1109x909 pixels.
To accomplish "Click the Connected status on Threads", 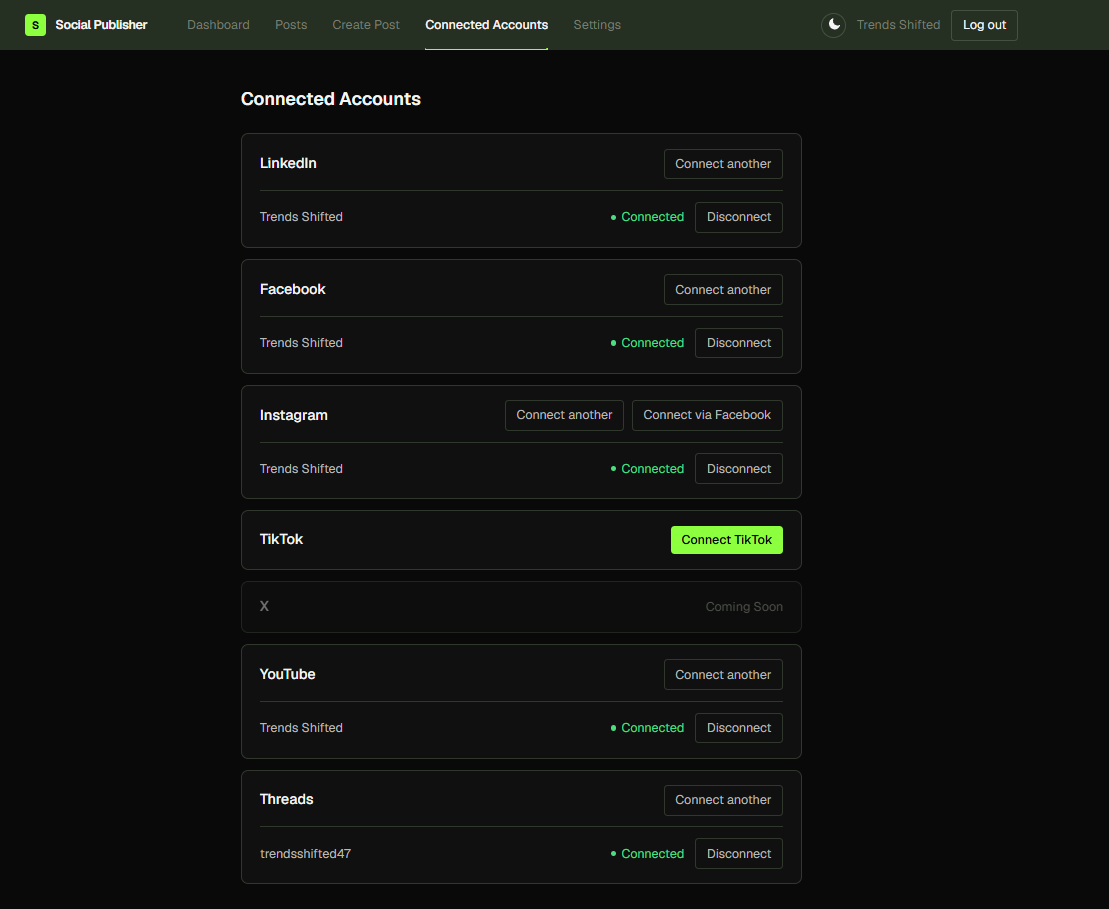I will click(x=647, y=853).
